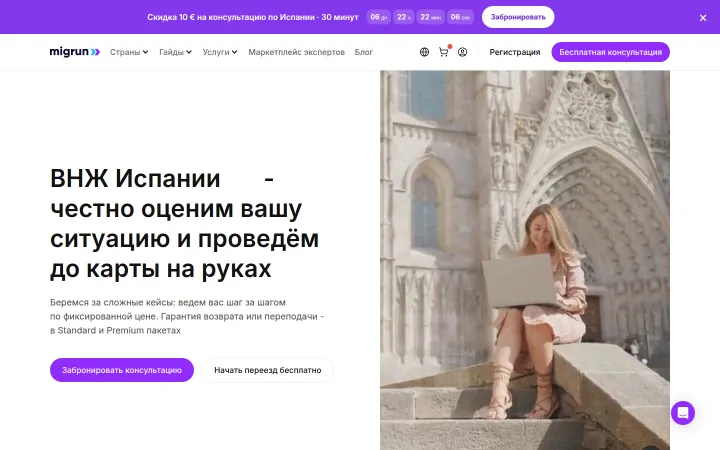This screenshot has height=450, width=720.
Task: Click the paragraph starting 'Беремся за сложные кейсы'
Action: tap(187, 316)
